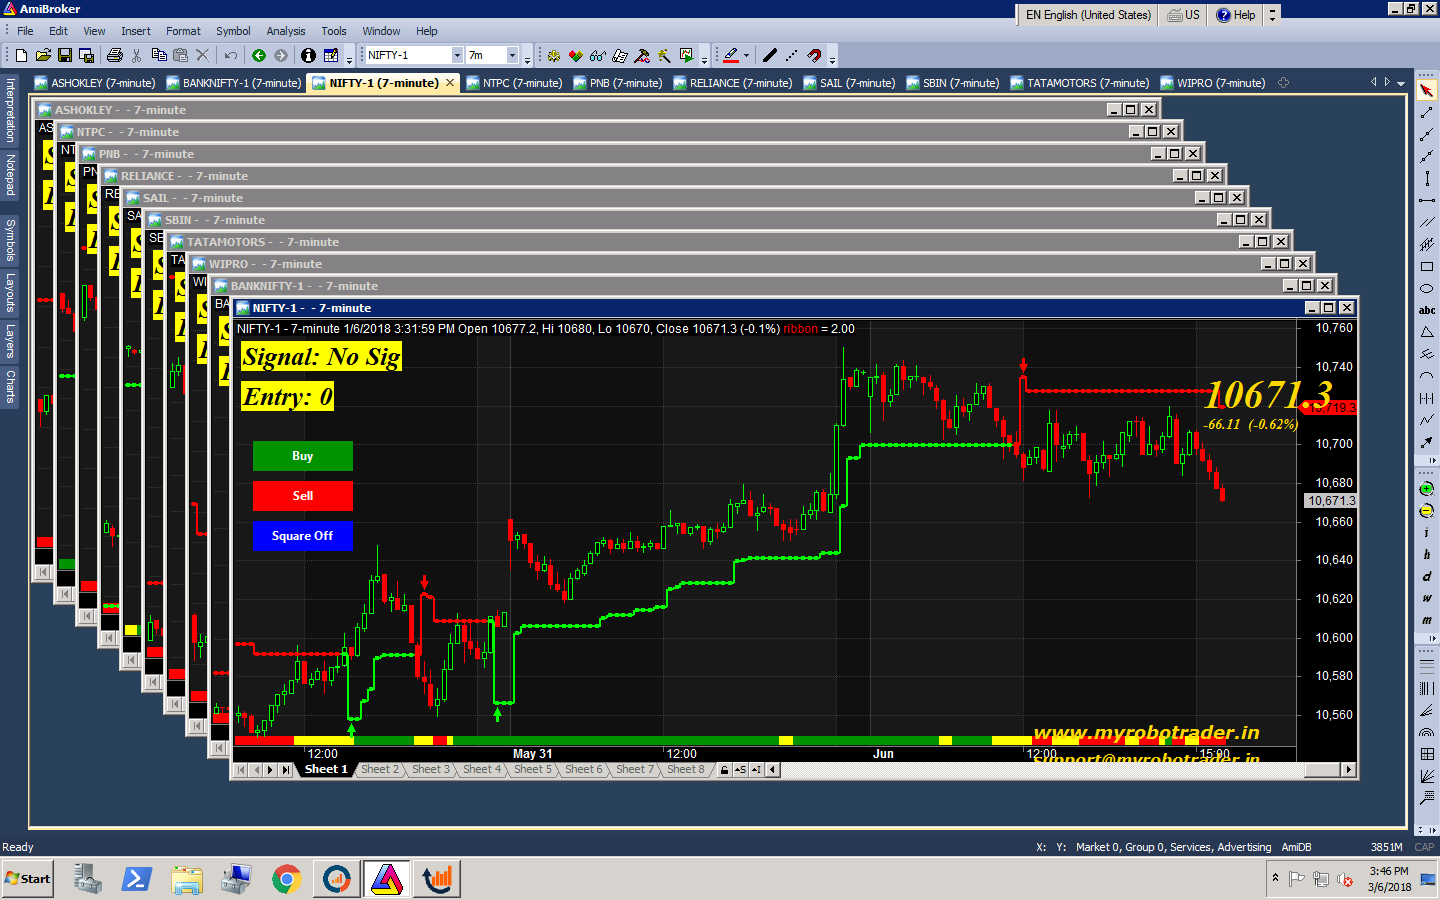Viewport: 1440px width, 900px height.
Task: Click the New document toolbar icon
Action: (x=21, y=56)
